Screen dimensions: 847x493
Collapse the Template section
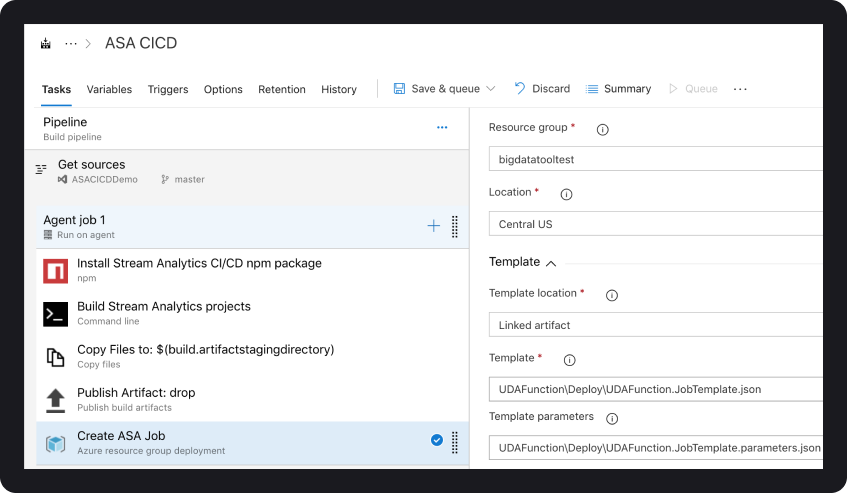point(550,263)
